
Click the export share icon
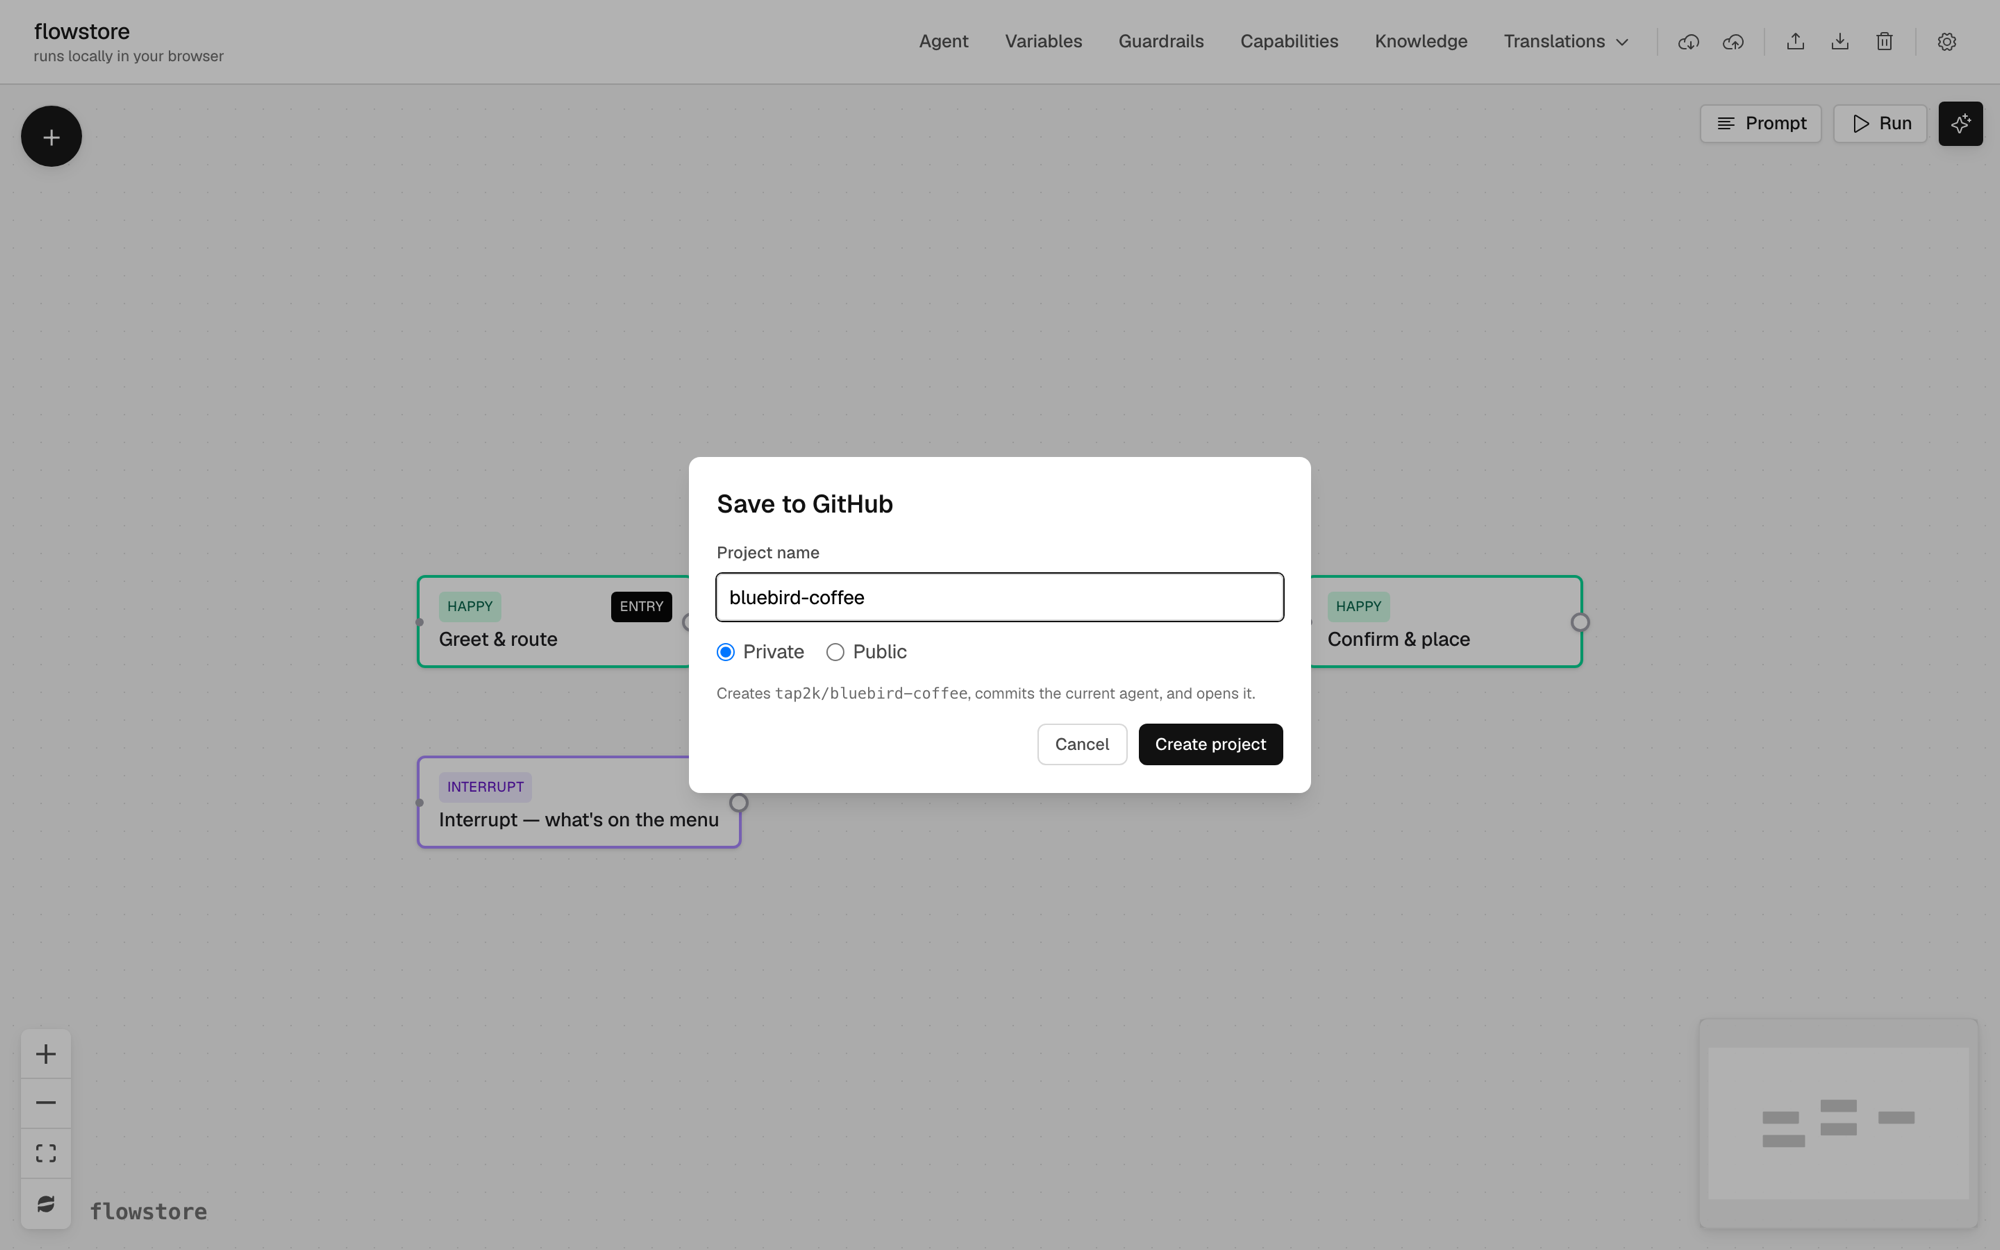1795,42
